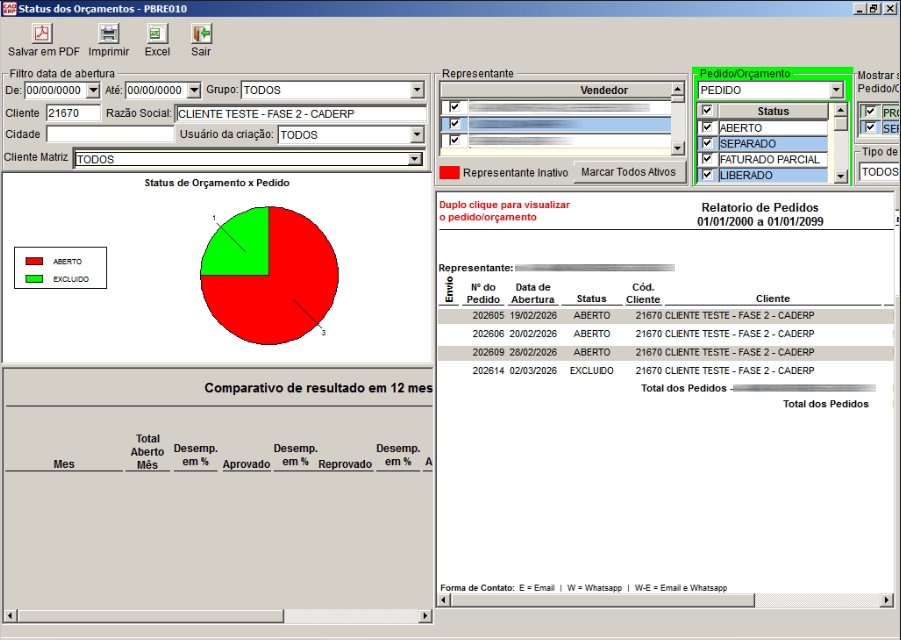Click Data de Abertura column header
This screenshot has height=640, width=901.
533,293
